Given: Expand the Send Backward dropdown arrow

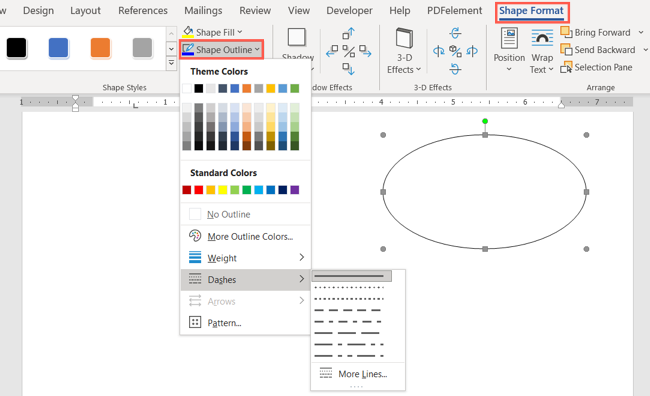Looking at the screenshot, I should (x=645, y=50).
